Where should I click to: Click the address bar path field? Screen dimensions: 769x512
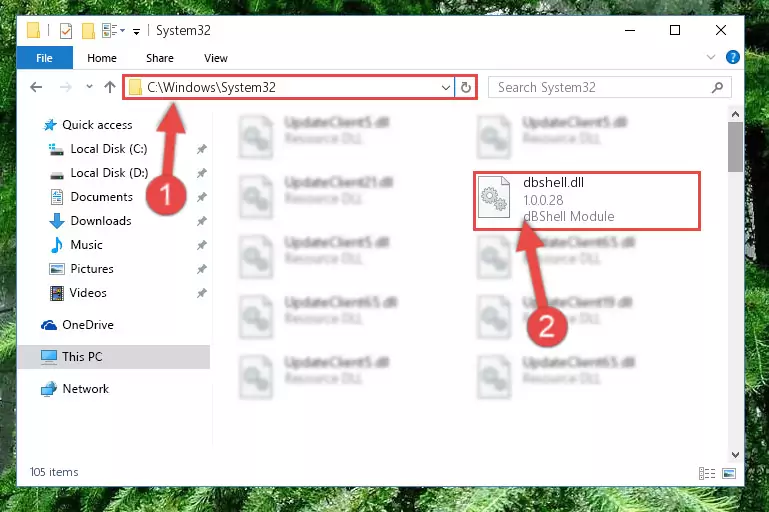[289, 87]
